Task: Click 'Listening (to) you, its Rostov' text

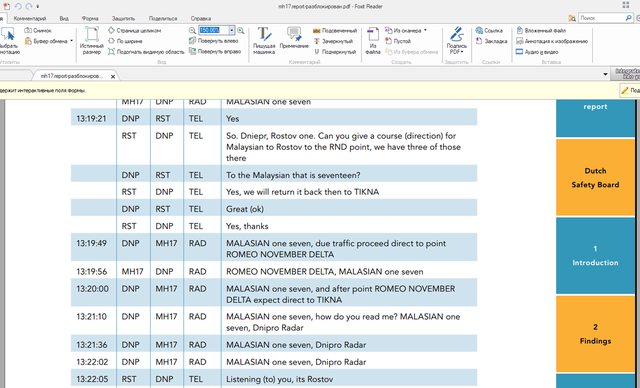Action: (280, 379)
